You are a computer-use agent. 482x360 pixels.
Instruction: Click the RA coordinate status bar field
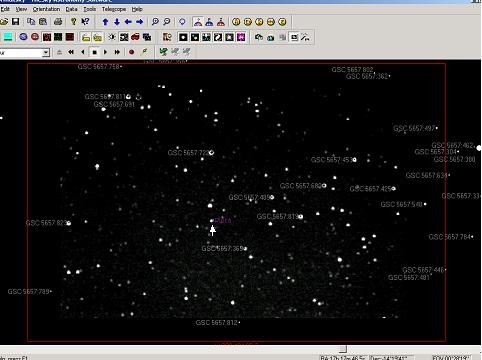343,358
